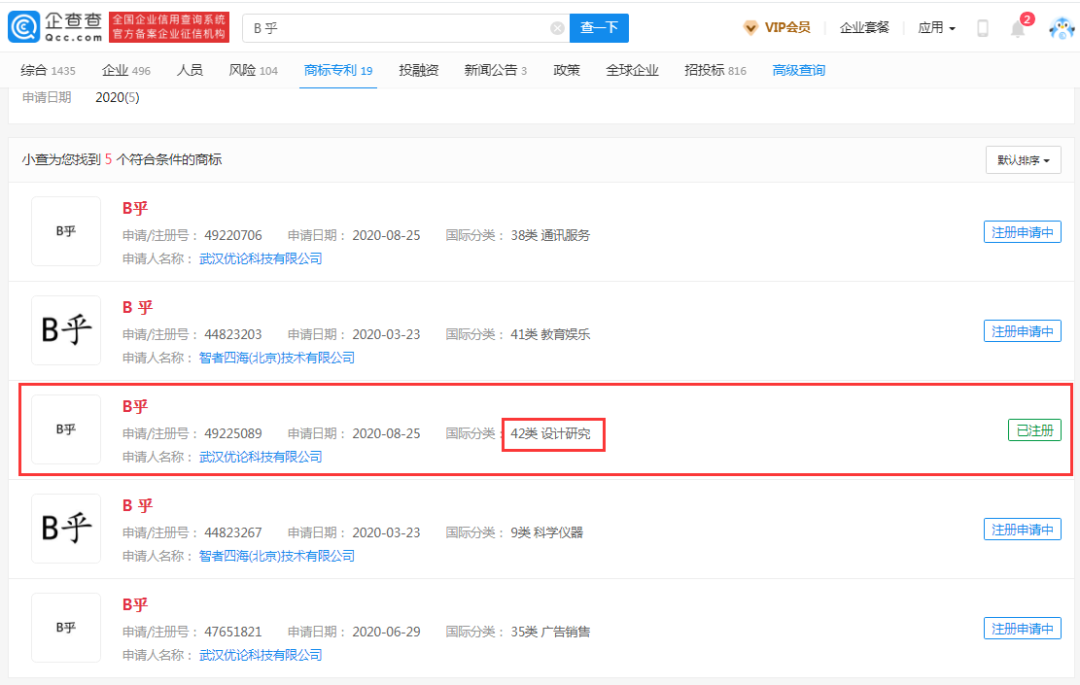Open B 乎 title of 9类 科学仪器 trademark

tap(137, 506)
